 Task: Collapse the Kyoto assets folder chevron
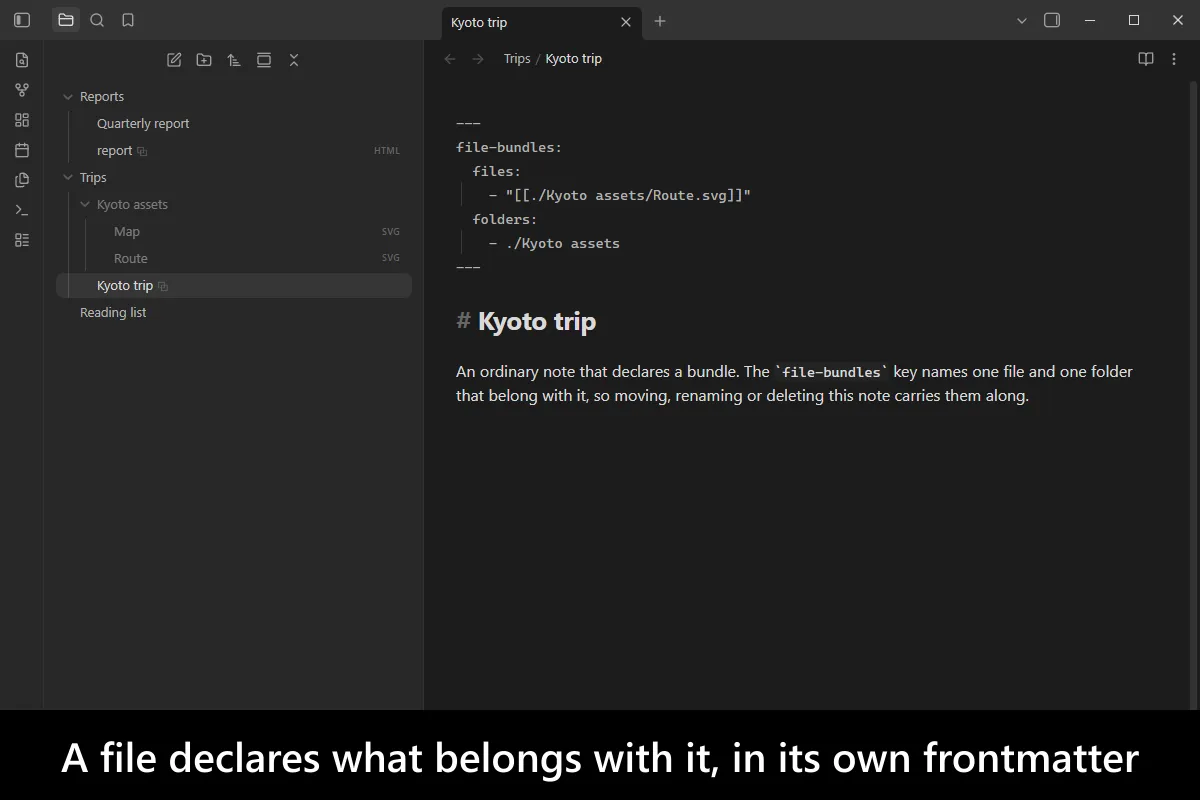pos(85,205)
